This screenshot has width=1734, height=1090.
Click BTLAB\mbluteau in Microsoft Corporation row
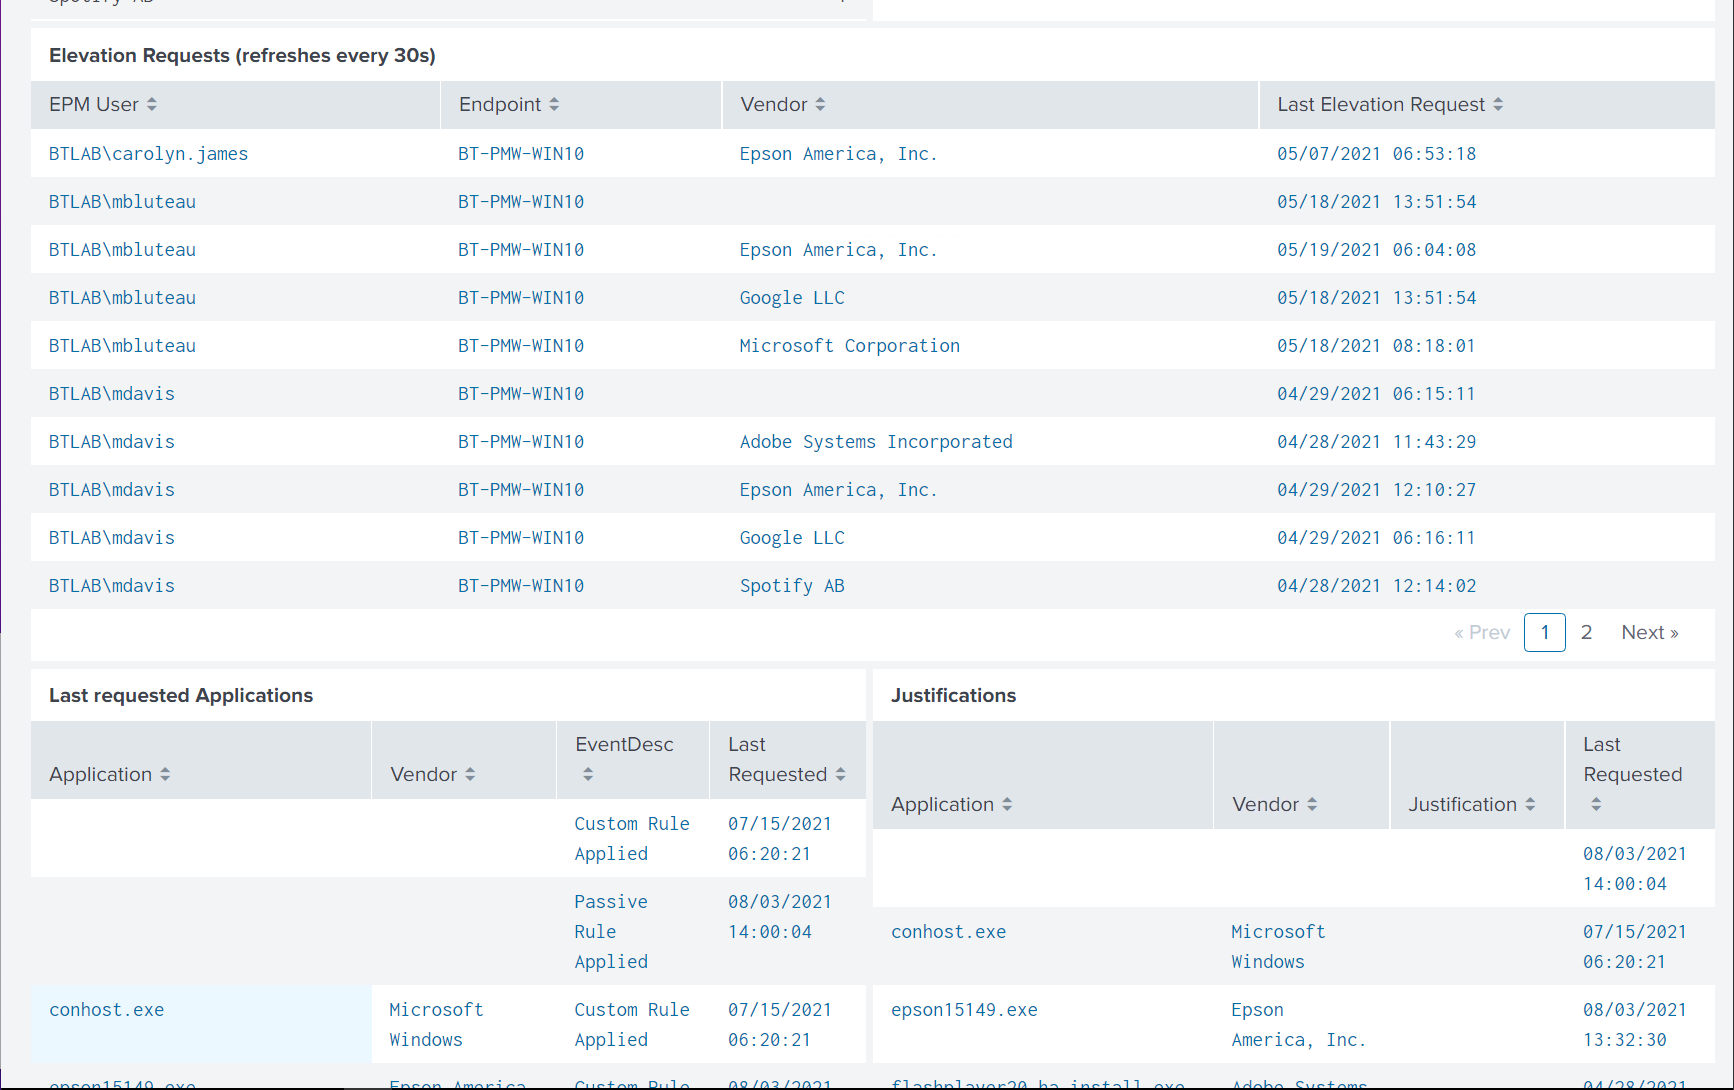[122, 345]
